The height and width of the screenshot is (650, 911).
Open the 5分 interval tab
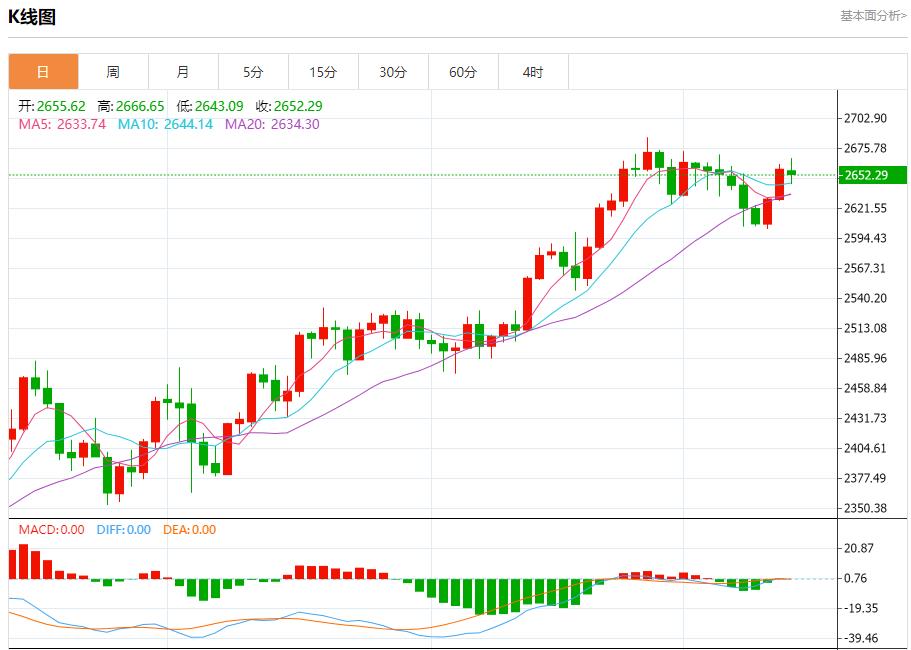[253, 72]
